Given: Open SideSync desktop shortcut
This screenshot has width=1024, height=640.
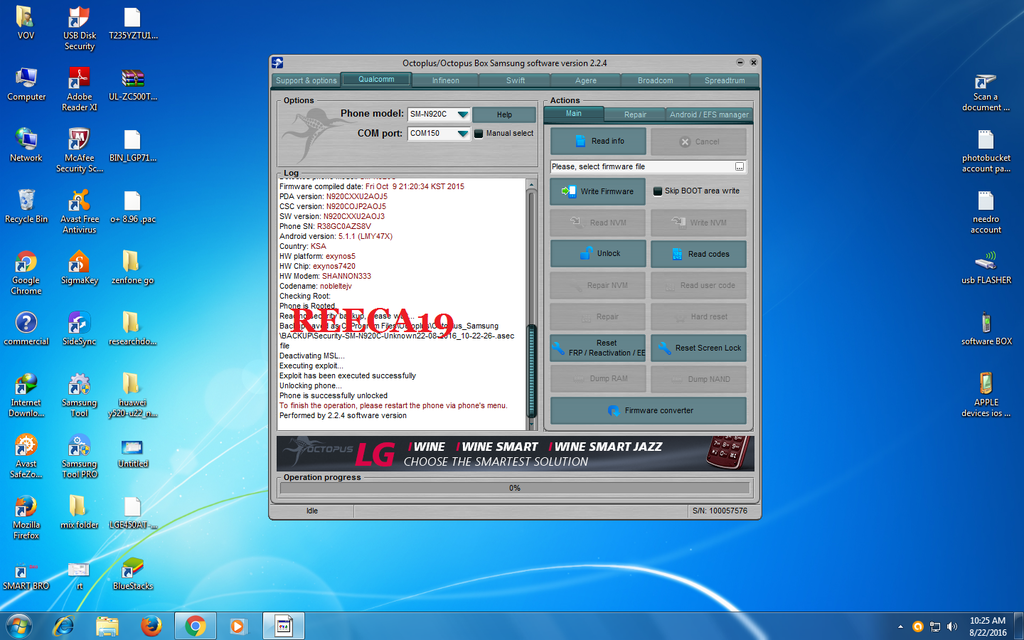Looking at the screenshot, I should pyautogui.click(x=79, y=323).
